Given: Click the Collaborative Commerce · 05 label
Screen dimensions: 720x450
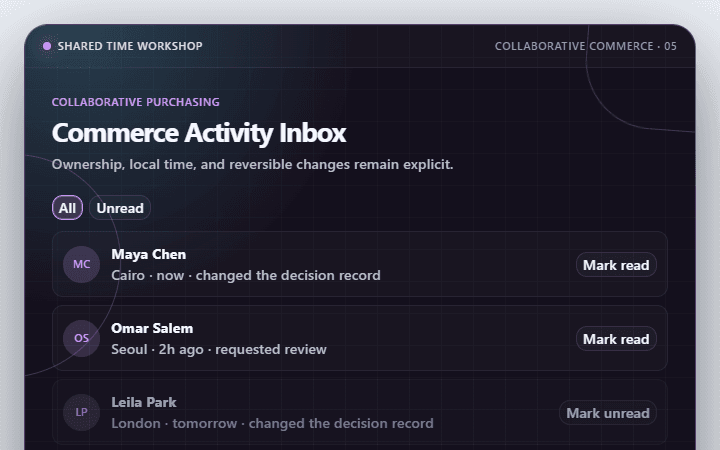Looking at the screenshot, I should pyautogui.click(x=585, y=46).
